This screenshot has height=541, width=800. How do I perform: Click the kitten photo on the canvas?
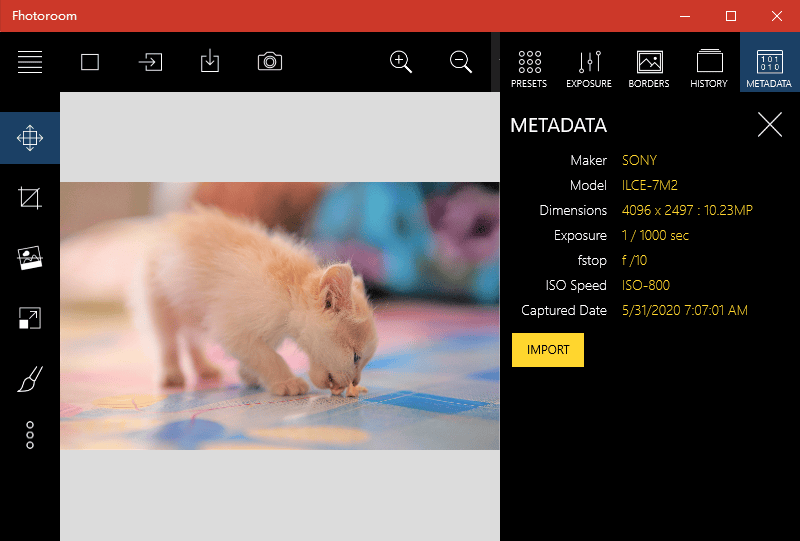279,316
